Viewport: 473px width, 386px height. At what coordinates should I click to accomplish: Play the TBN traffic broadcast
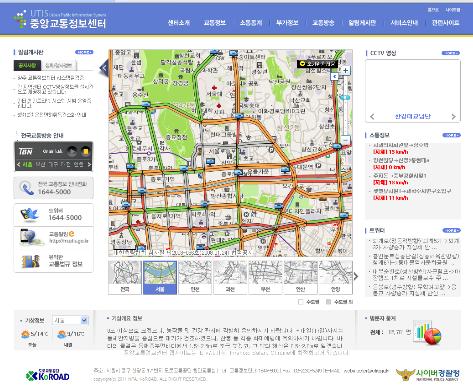pos(72,151)
